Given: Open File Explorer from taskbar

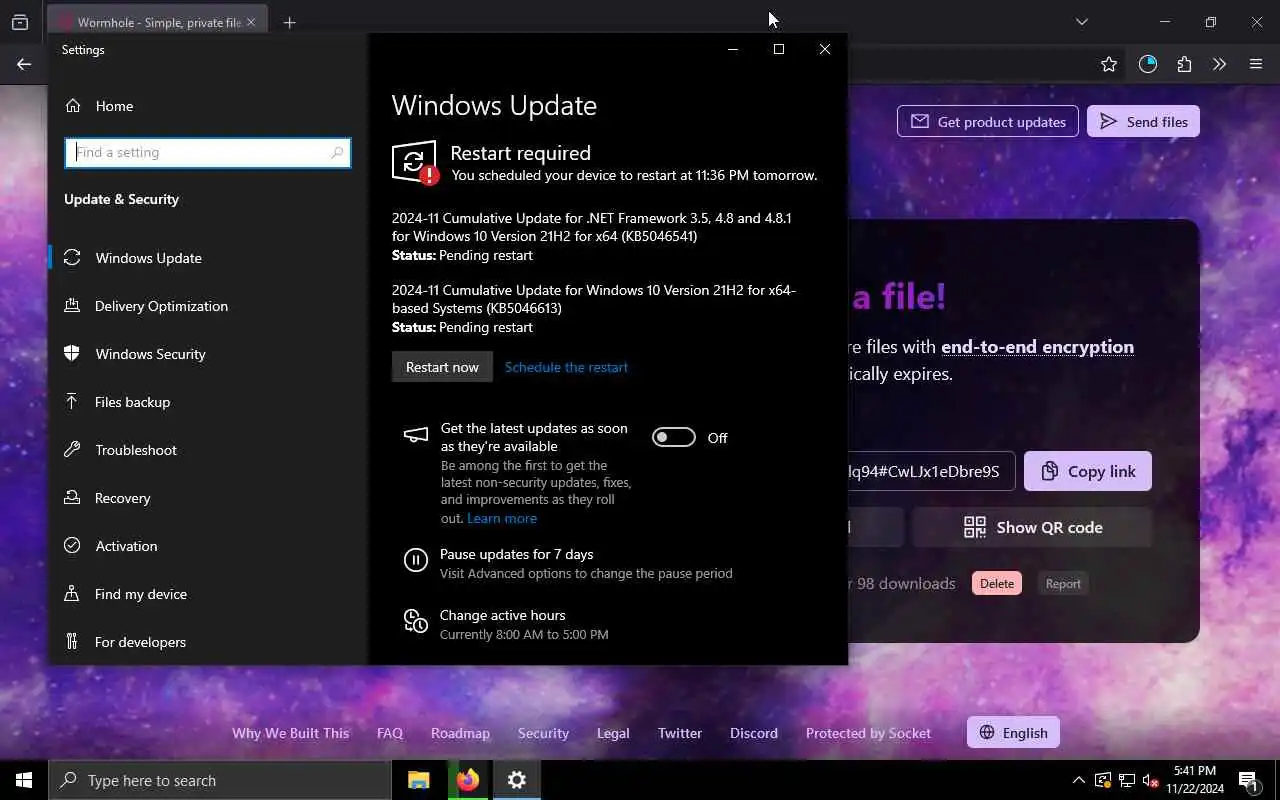Looking at the screenshot, I should coord(419,780).
